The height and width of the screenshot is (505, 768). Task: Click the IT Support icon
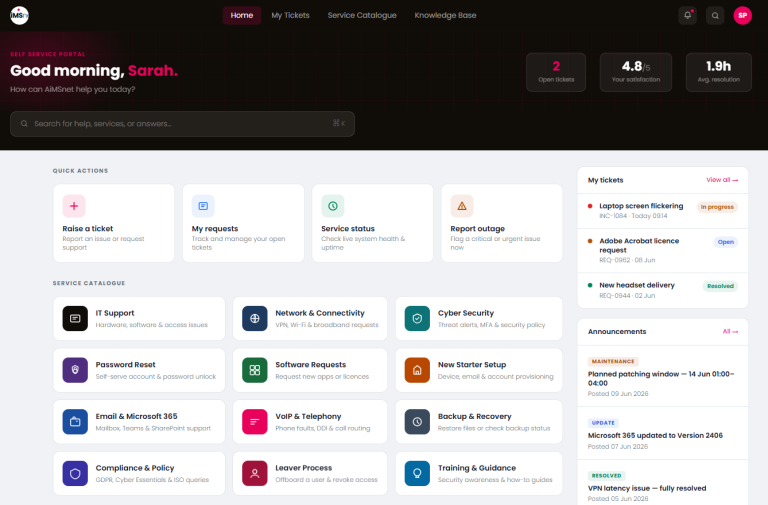click(75, 318)
